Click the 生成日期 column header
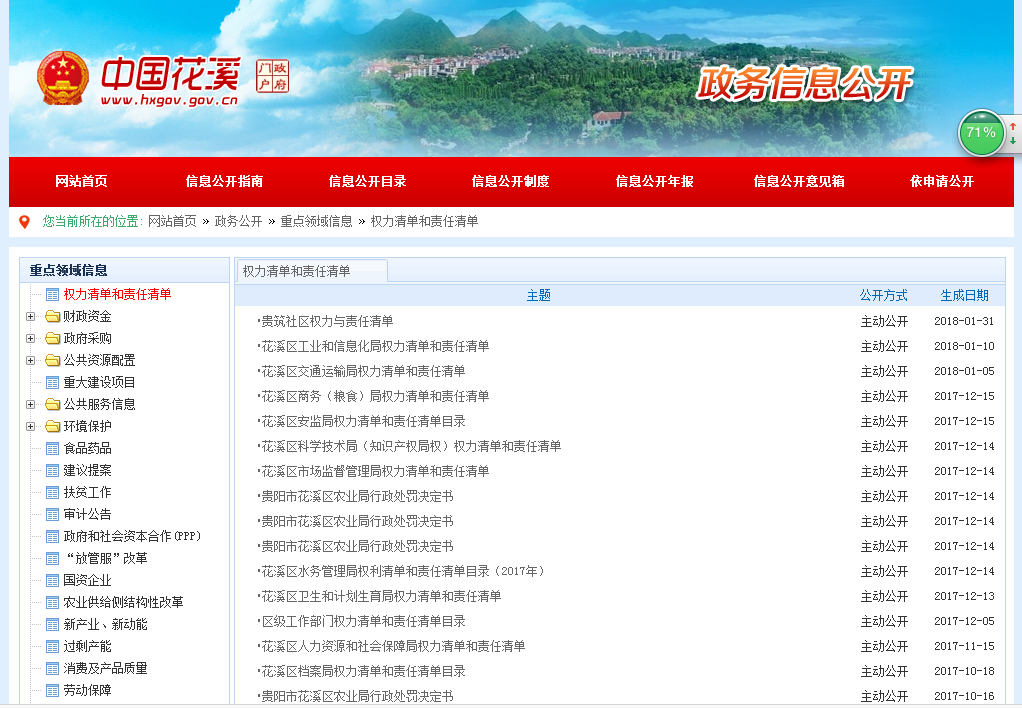1022x708 pixels. 964,296
